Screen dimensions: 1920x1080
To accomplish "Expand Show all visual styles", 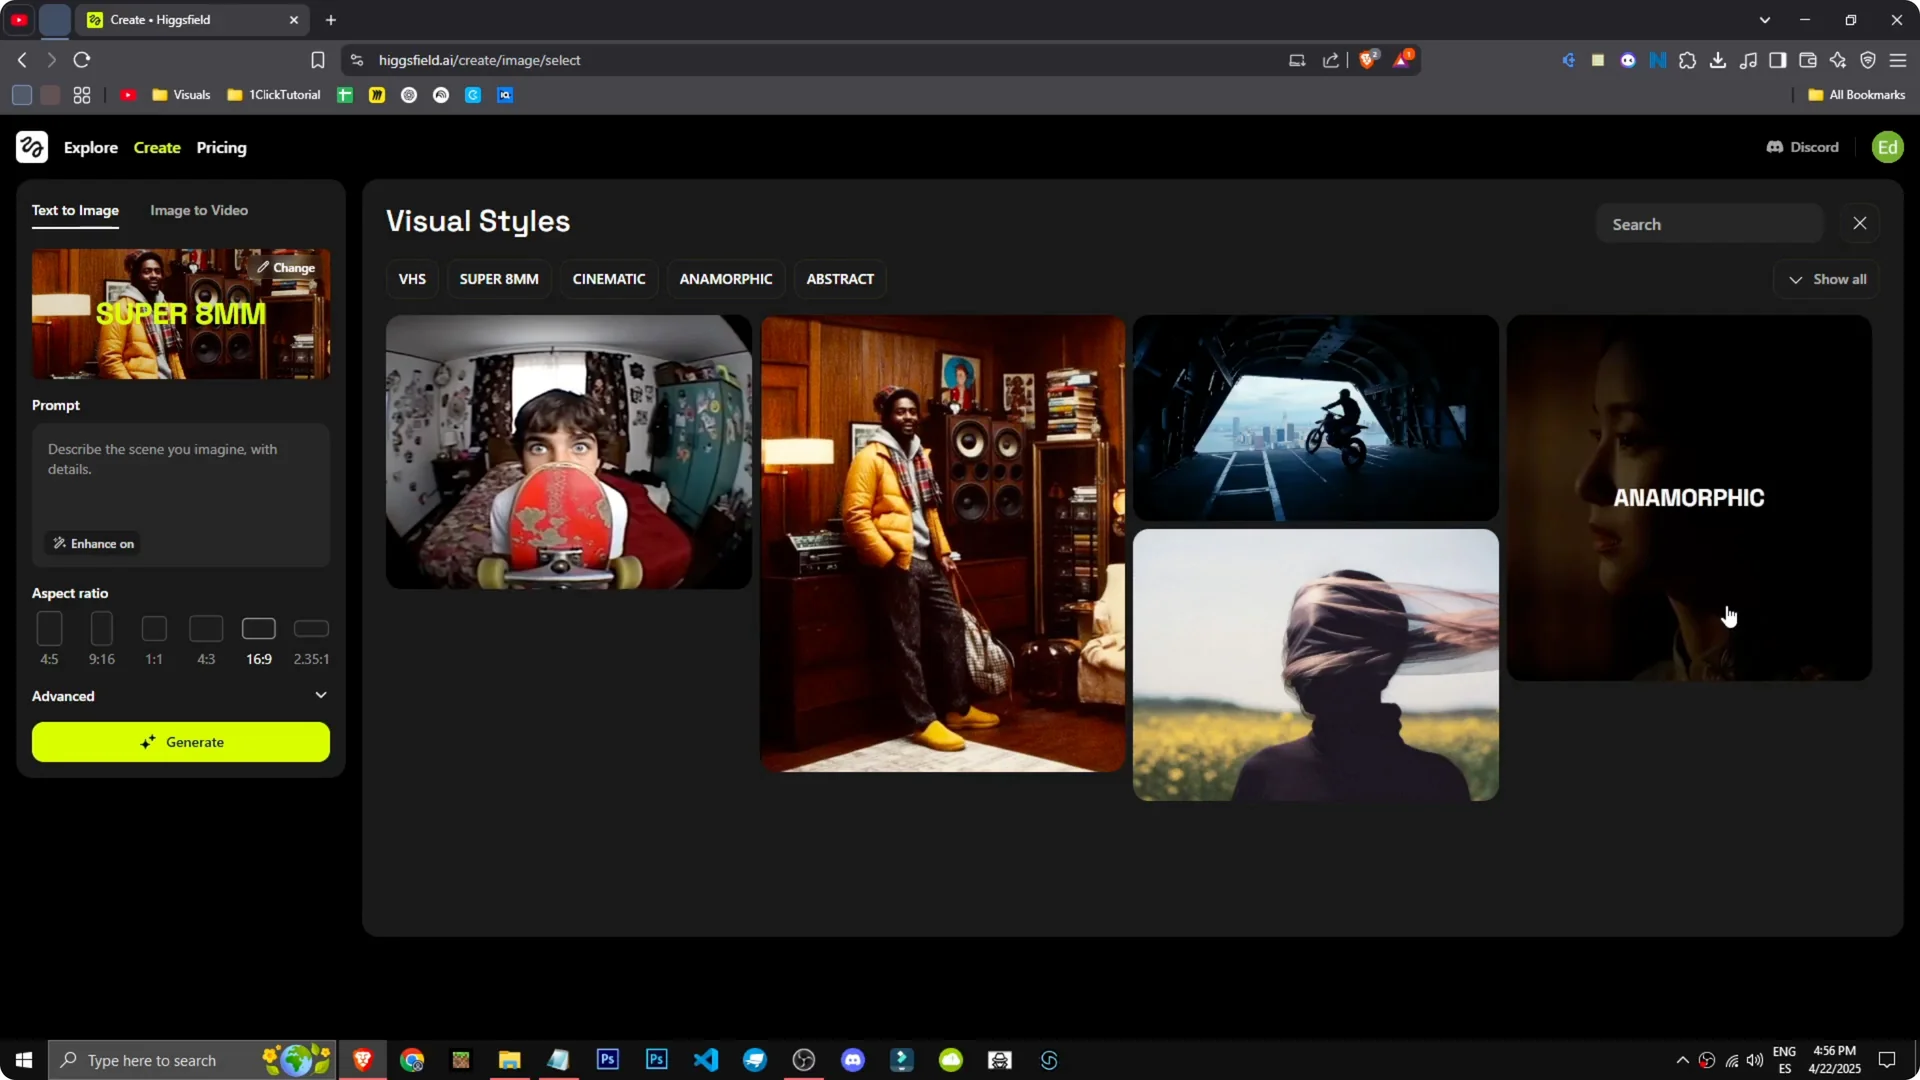I will click(1827, 279).
